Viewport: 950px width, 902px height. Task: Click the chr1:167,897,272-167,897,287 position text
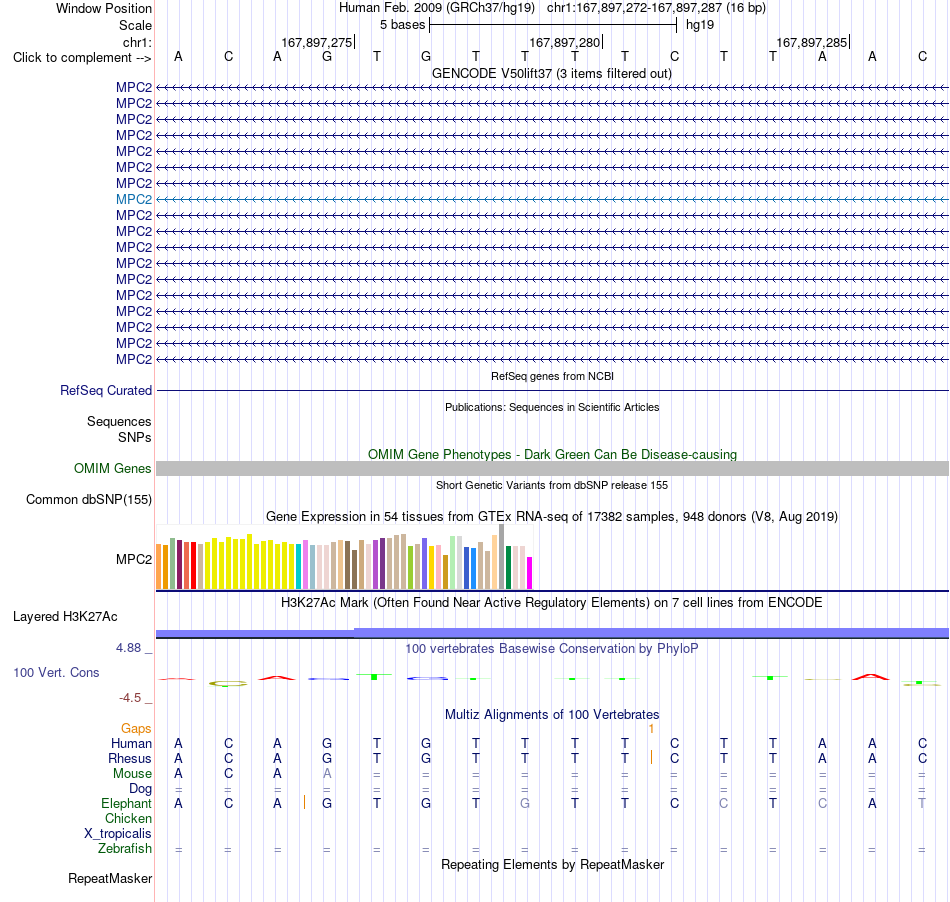pos(656,8)
